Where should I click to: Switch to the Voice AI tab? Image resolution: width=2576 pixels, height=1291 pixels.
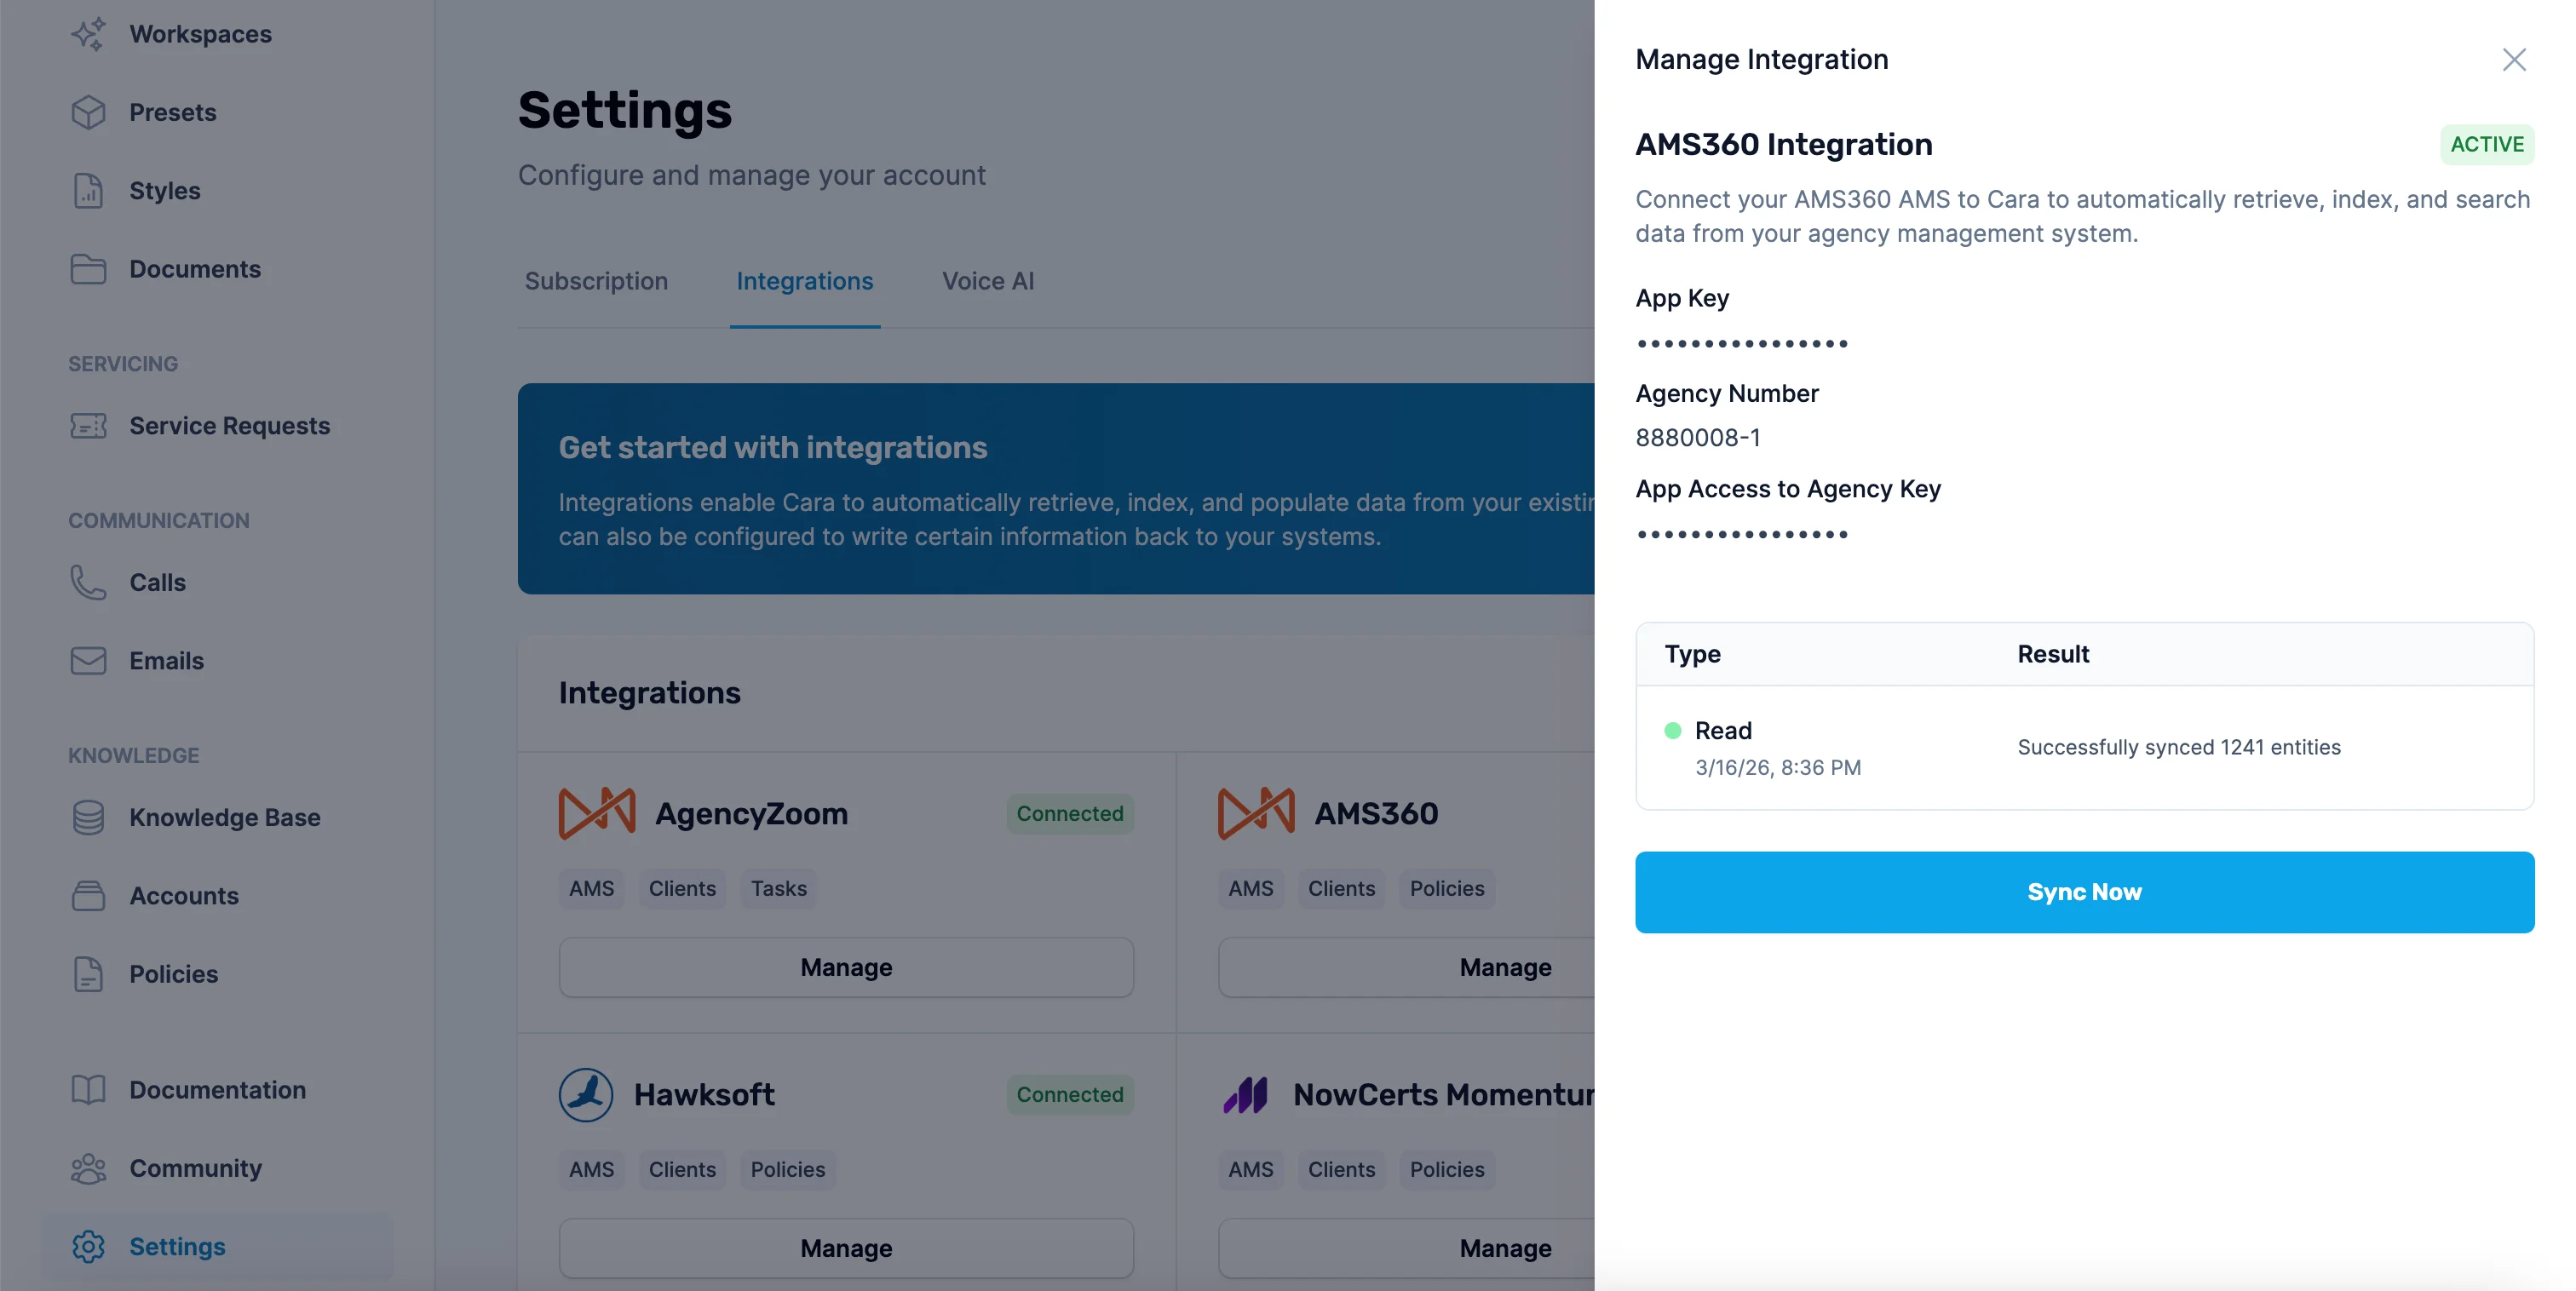tap(988, 281)
